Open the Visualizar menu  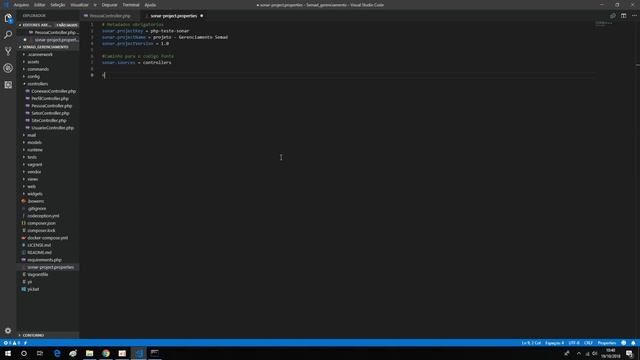pyautogui.click(x=79, y=5)
